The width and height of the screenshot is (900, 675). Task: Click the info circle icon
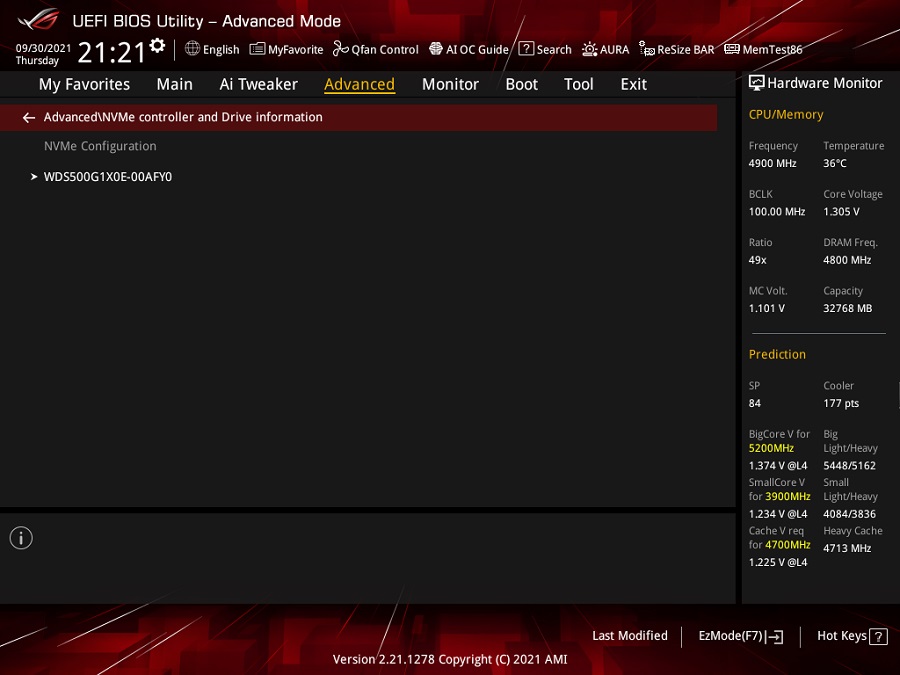(21, 538)
